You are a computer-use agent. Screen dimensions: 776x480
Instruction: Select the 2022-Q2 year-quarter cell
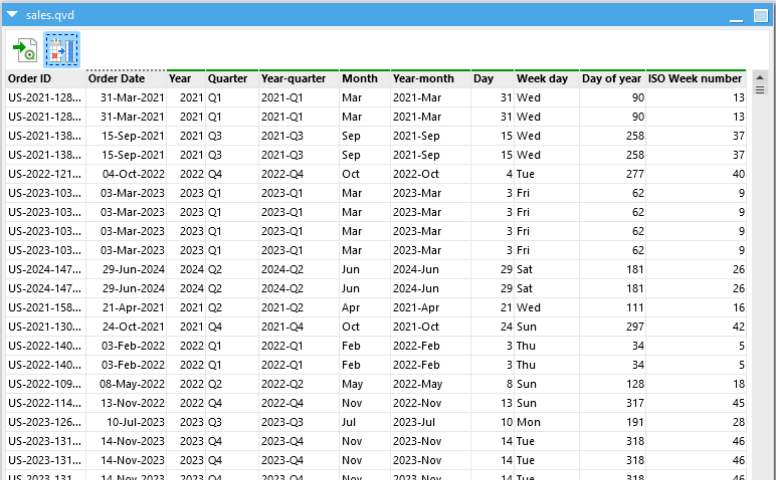pyautogui.click(x=299, y=384)
